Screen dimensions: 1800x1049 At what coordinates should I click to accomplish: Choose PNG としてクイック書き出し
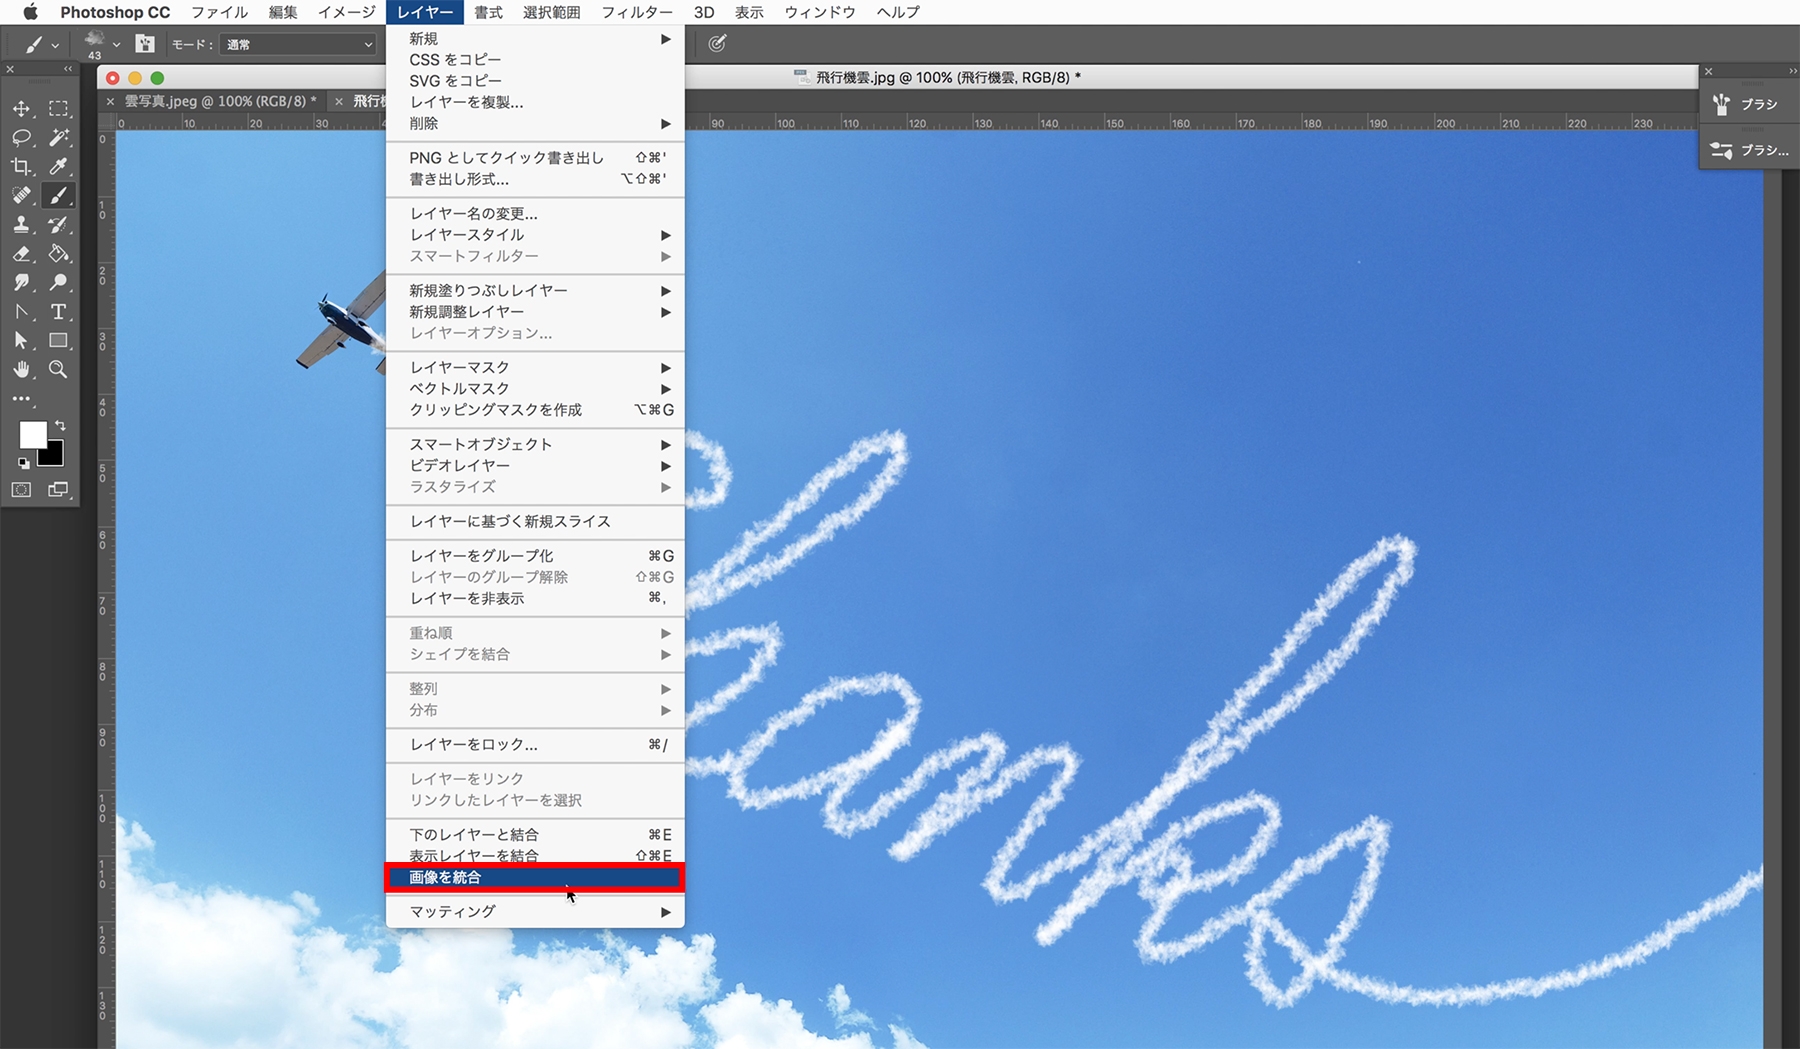point(535,157)
